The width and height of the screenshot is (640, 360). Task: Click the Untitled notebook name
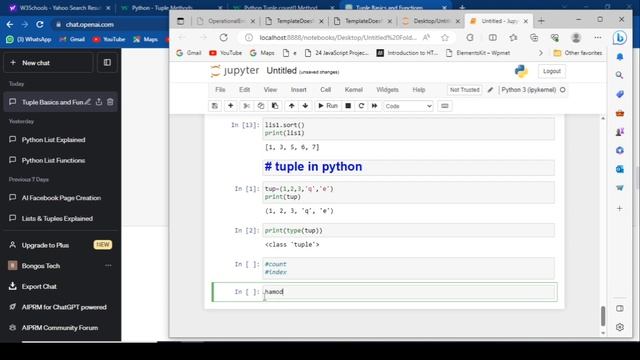[281, 71]
